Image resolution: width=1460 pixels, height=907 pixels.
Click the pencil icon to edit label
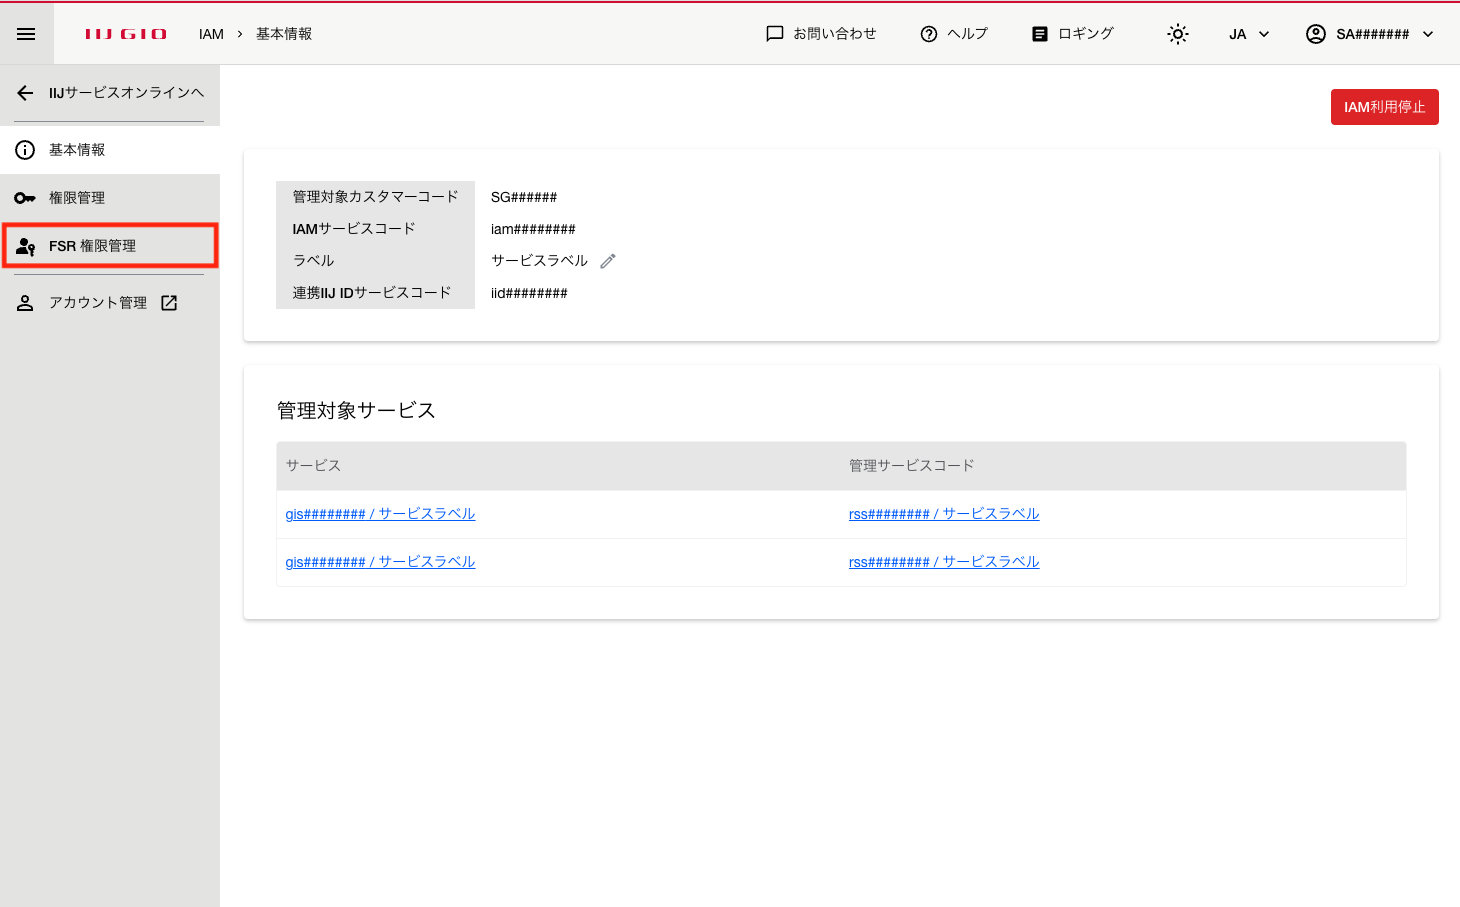608,261
